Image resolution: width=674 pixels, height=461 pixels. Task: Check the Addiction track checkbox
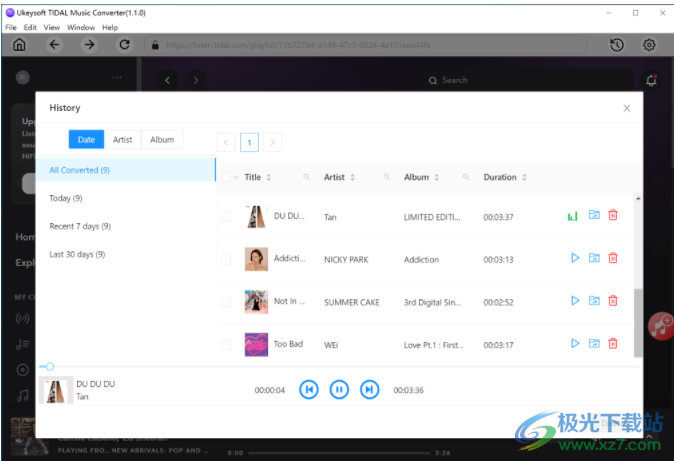coord(226,259)
